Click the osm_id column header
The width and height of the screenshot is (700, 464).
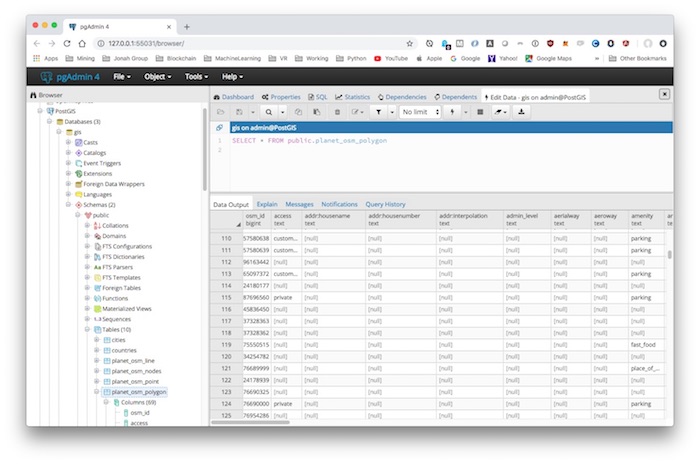(x=256, y=219)
